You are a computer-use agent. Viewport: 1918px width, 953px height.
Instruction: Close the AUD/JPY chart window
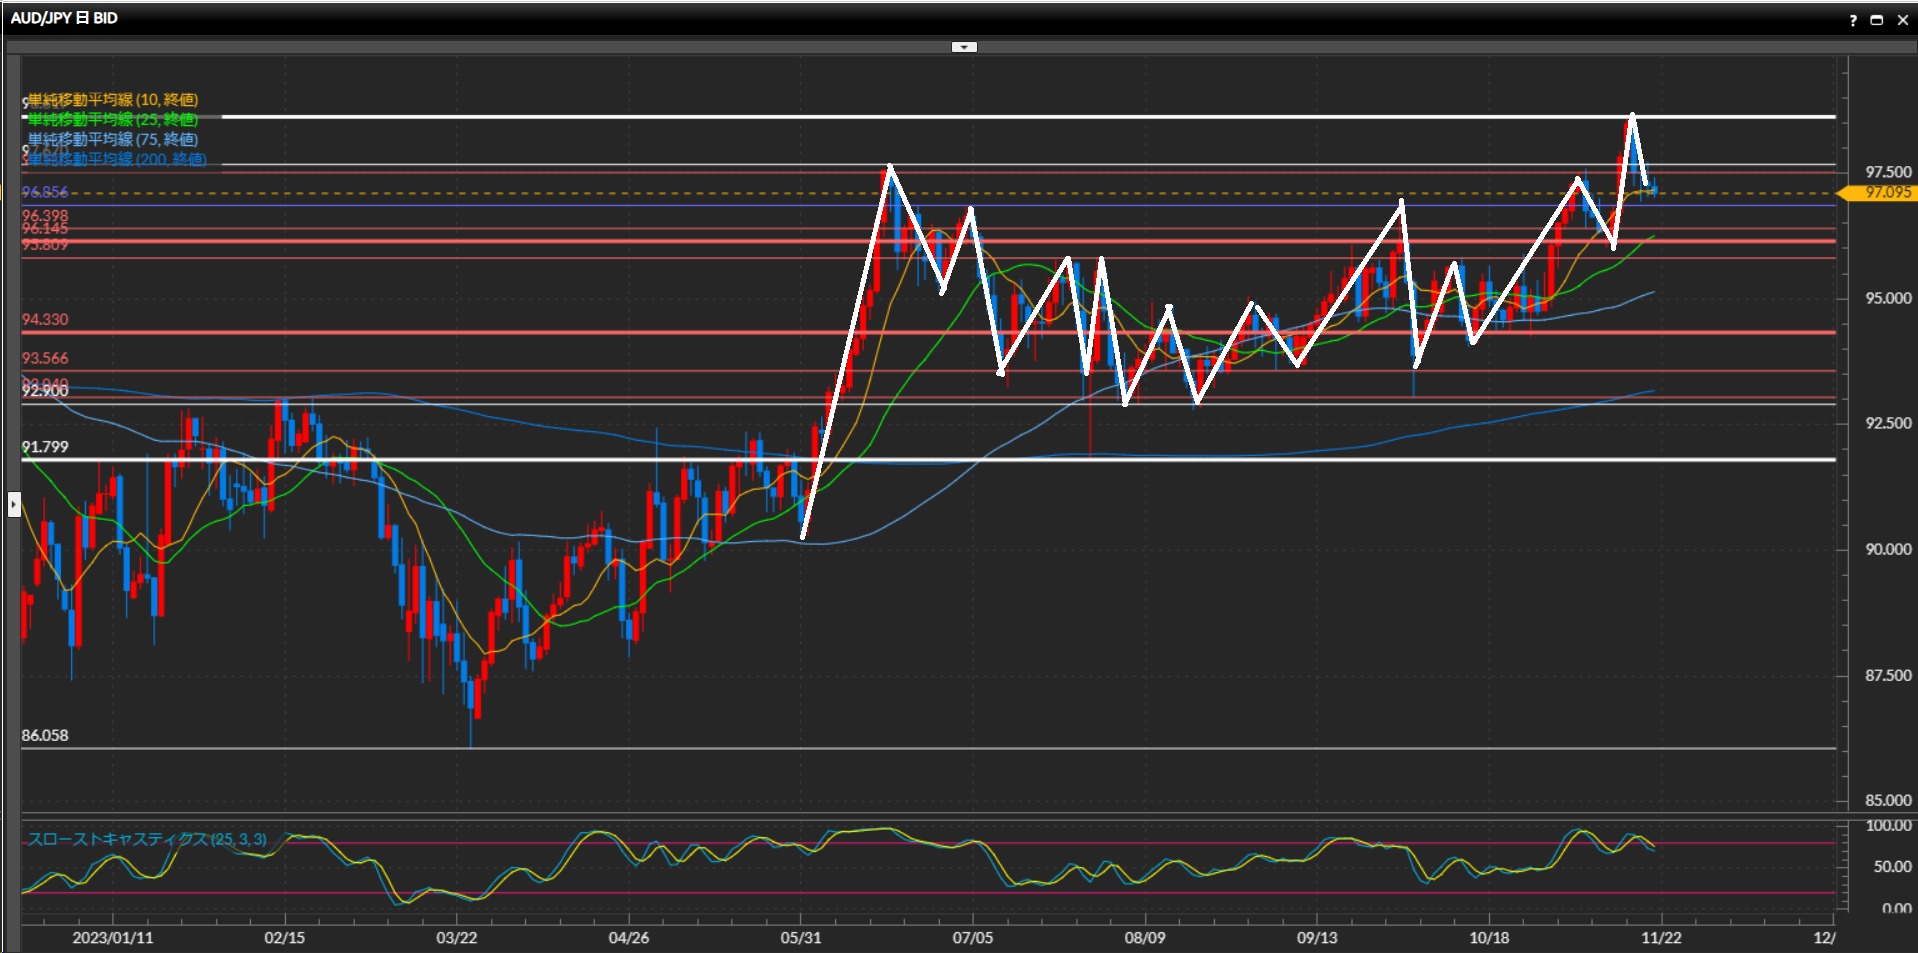pos(1902,20)
